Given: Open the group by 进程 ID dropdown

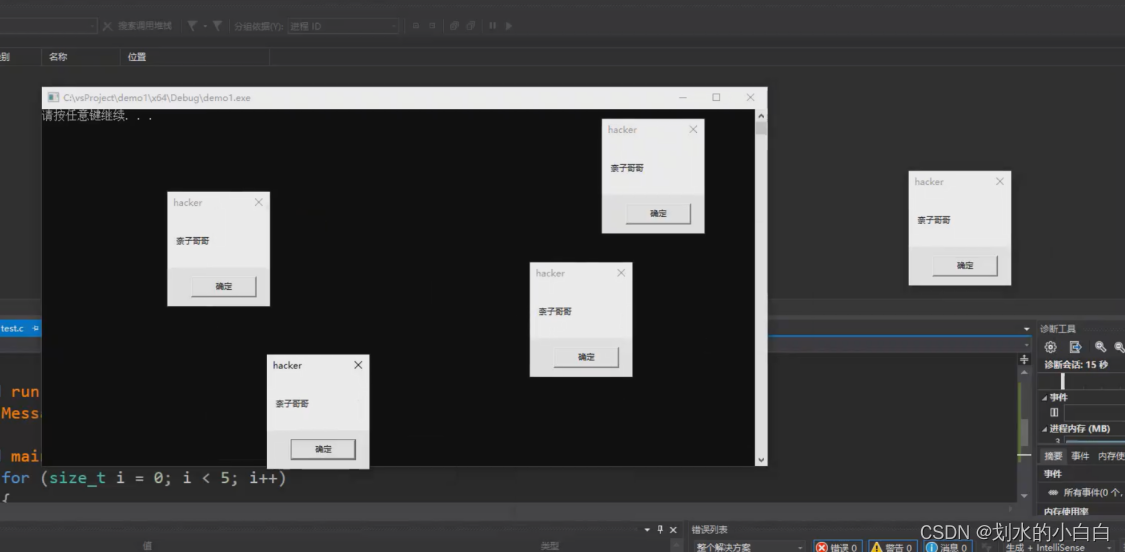Looking at the screenshot, I should pos(393,27).
